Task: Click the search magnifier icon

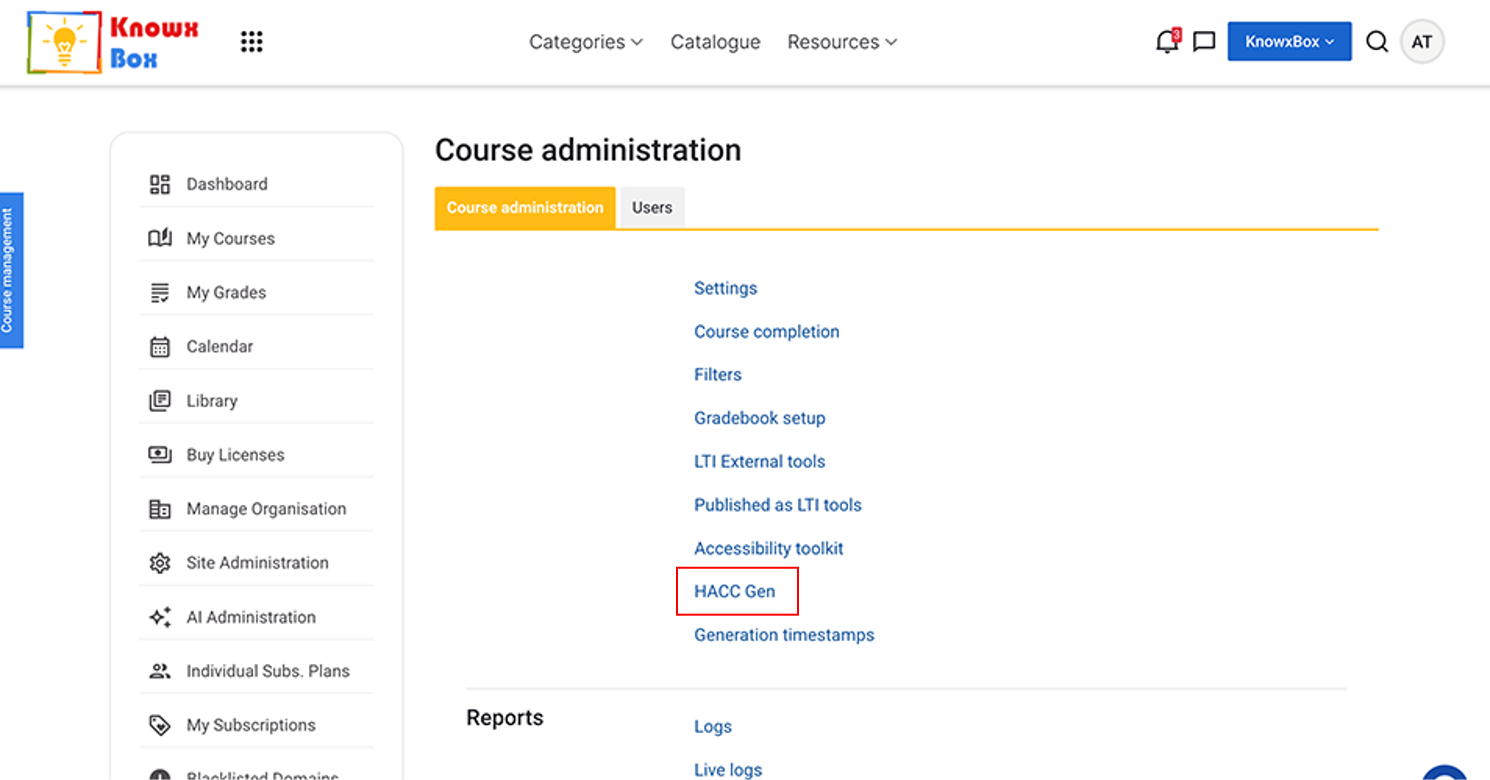Action: click(1377, 42)
